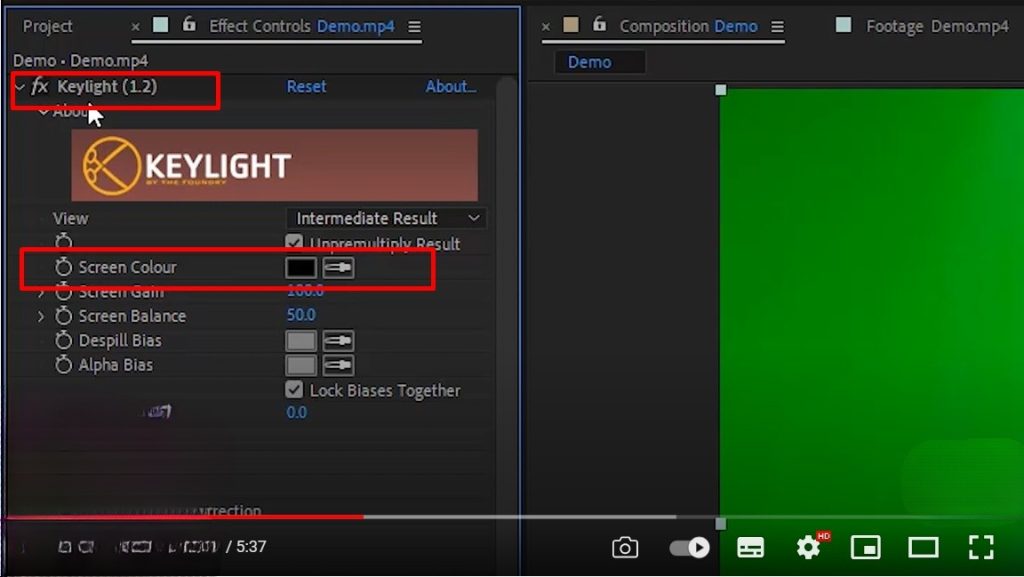Open the Effect Controls panel menu icon
Image resolution: width=1024 pixels, height=577 pixels.
[x=413, y=27]
